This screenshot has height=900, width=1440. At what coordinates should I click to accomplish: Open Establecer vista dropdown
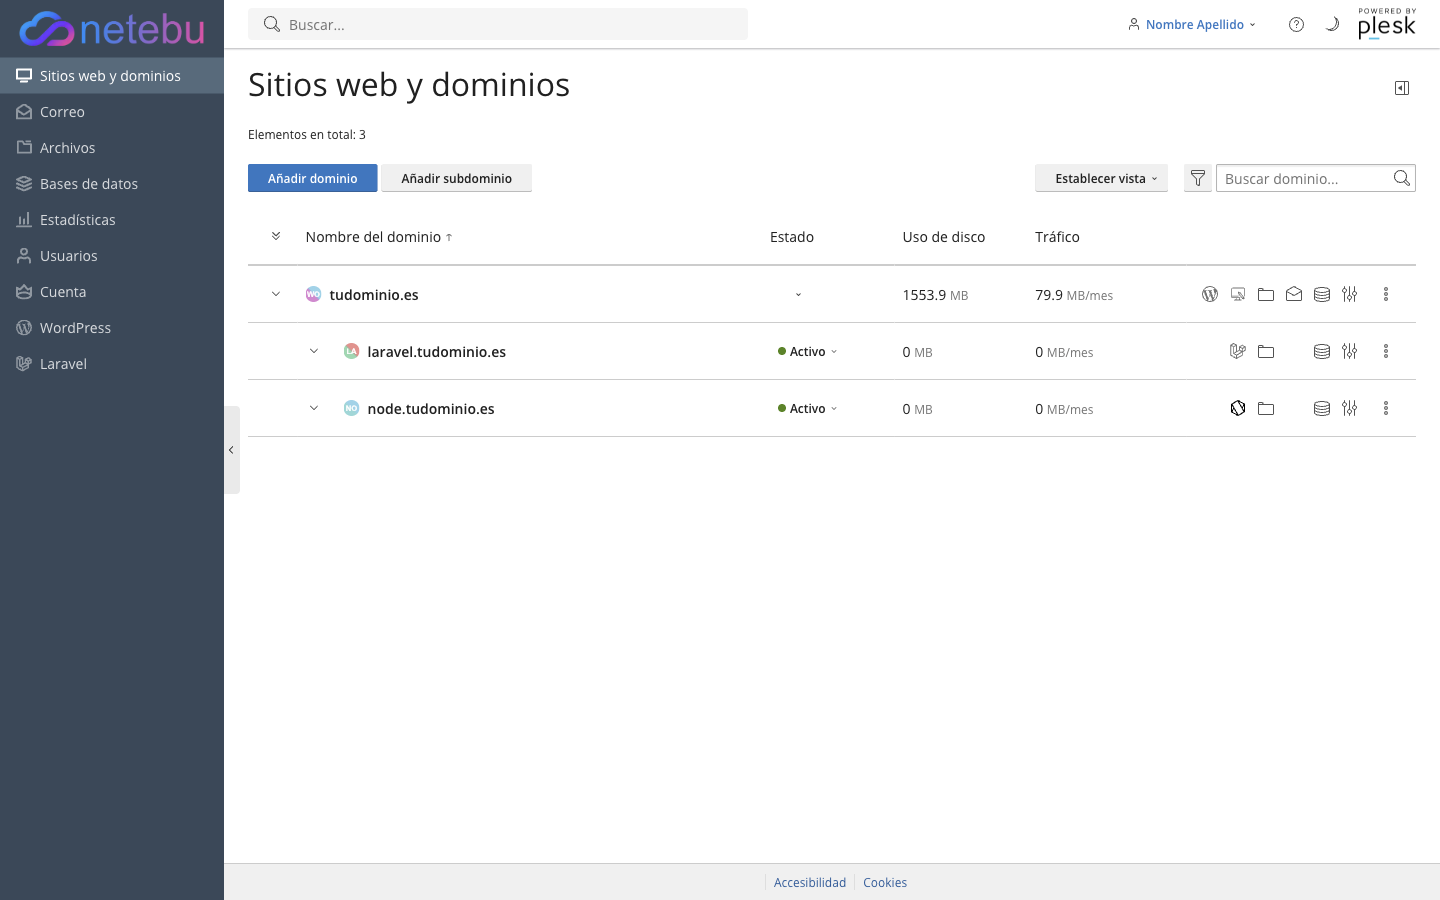tap(1101, 178)
